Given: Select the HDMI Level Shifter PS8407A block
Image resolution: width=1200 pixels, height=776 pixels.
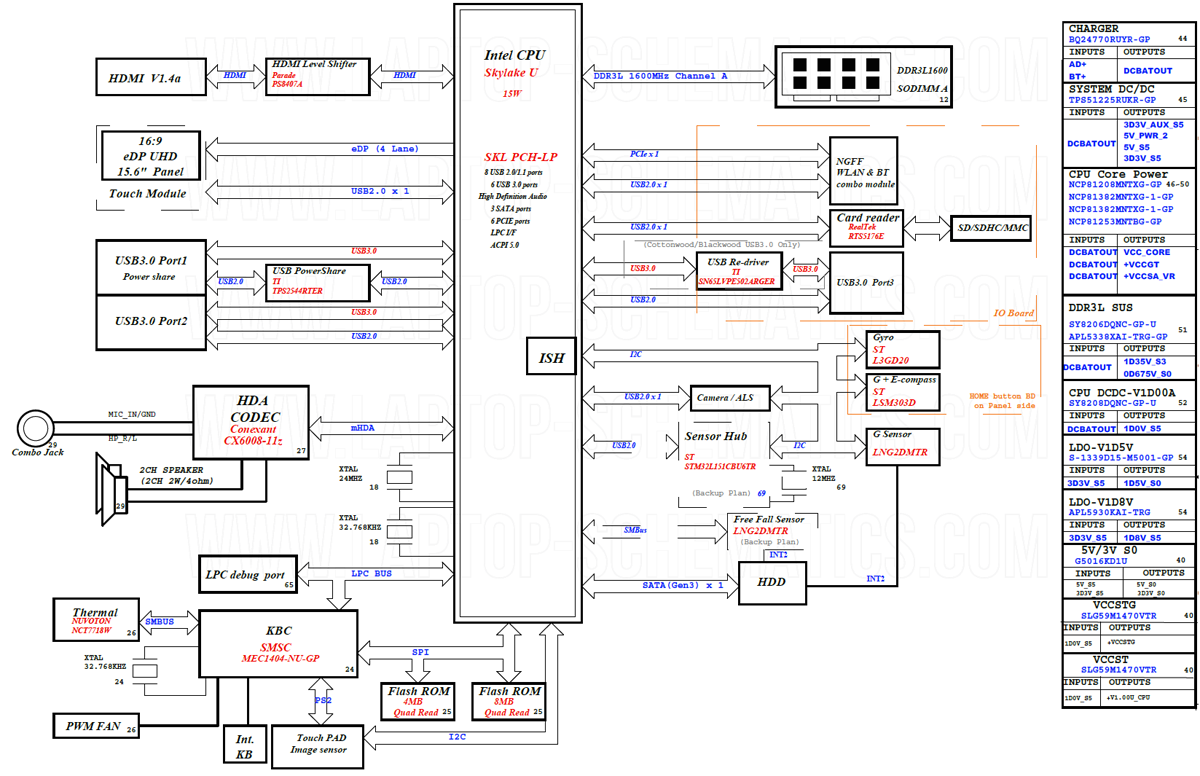Looking at the screenshot, I should (319, 76).
